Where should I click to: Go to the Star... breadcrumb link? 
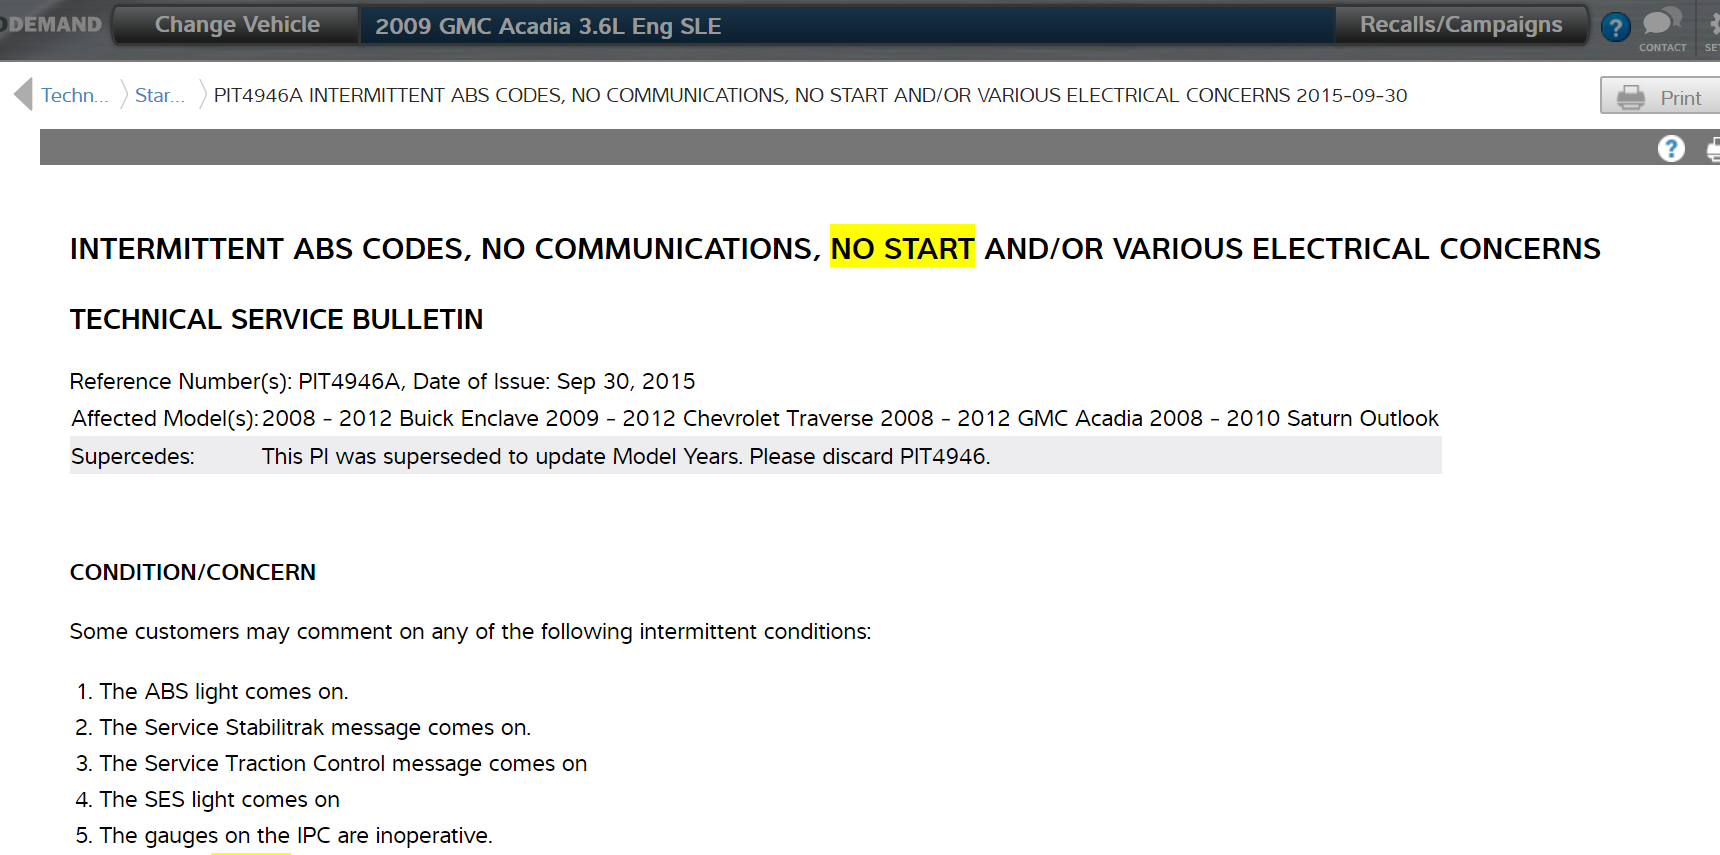tap(160, 95)
